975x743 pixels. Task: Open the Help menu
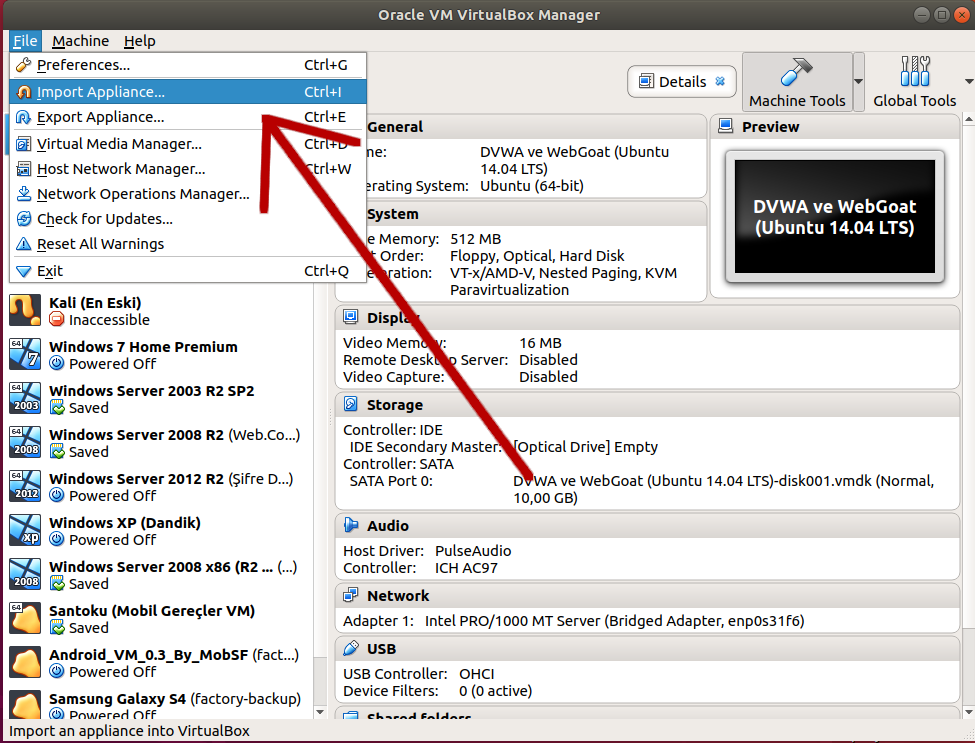[x=139, y=41]
